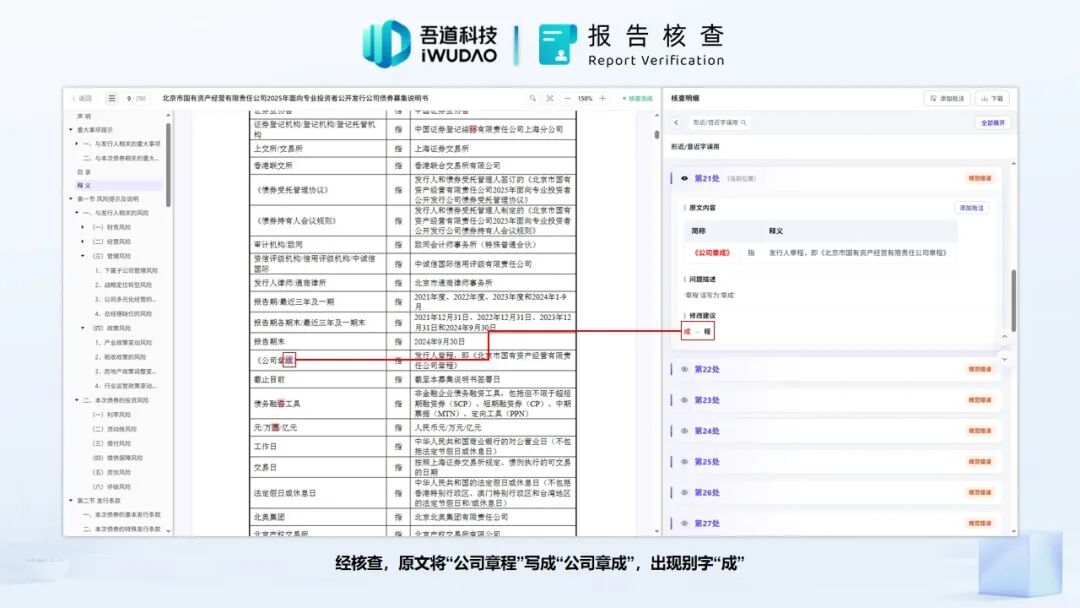The width and height of the screenshot is (1080, 608).
Task: Toggle the eye icon for 第27处
Action: (x=685, y=523)
